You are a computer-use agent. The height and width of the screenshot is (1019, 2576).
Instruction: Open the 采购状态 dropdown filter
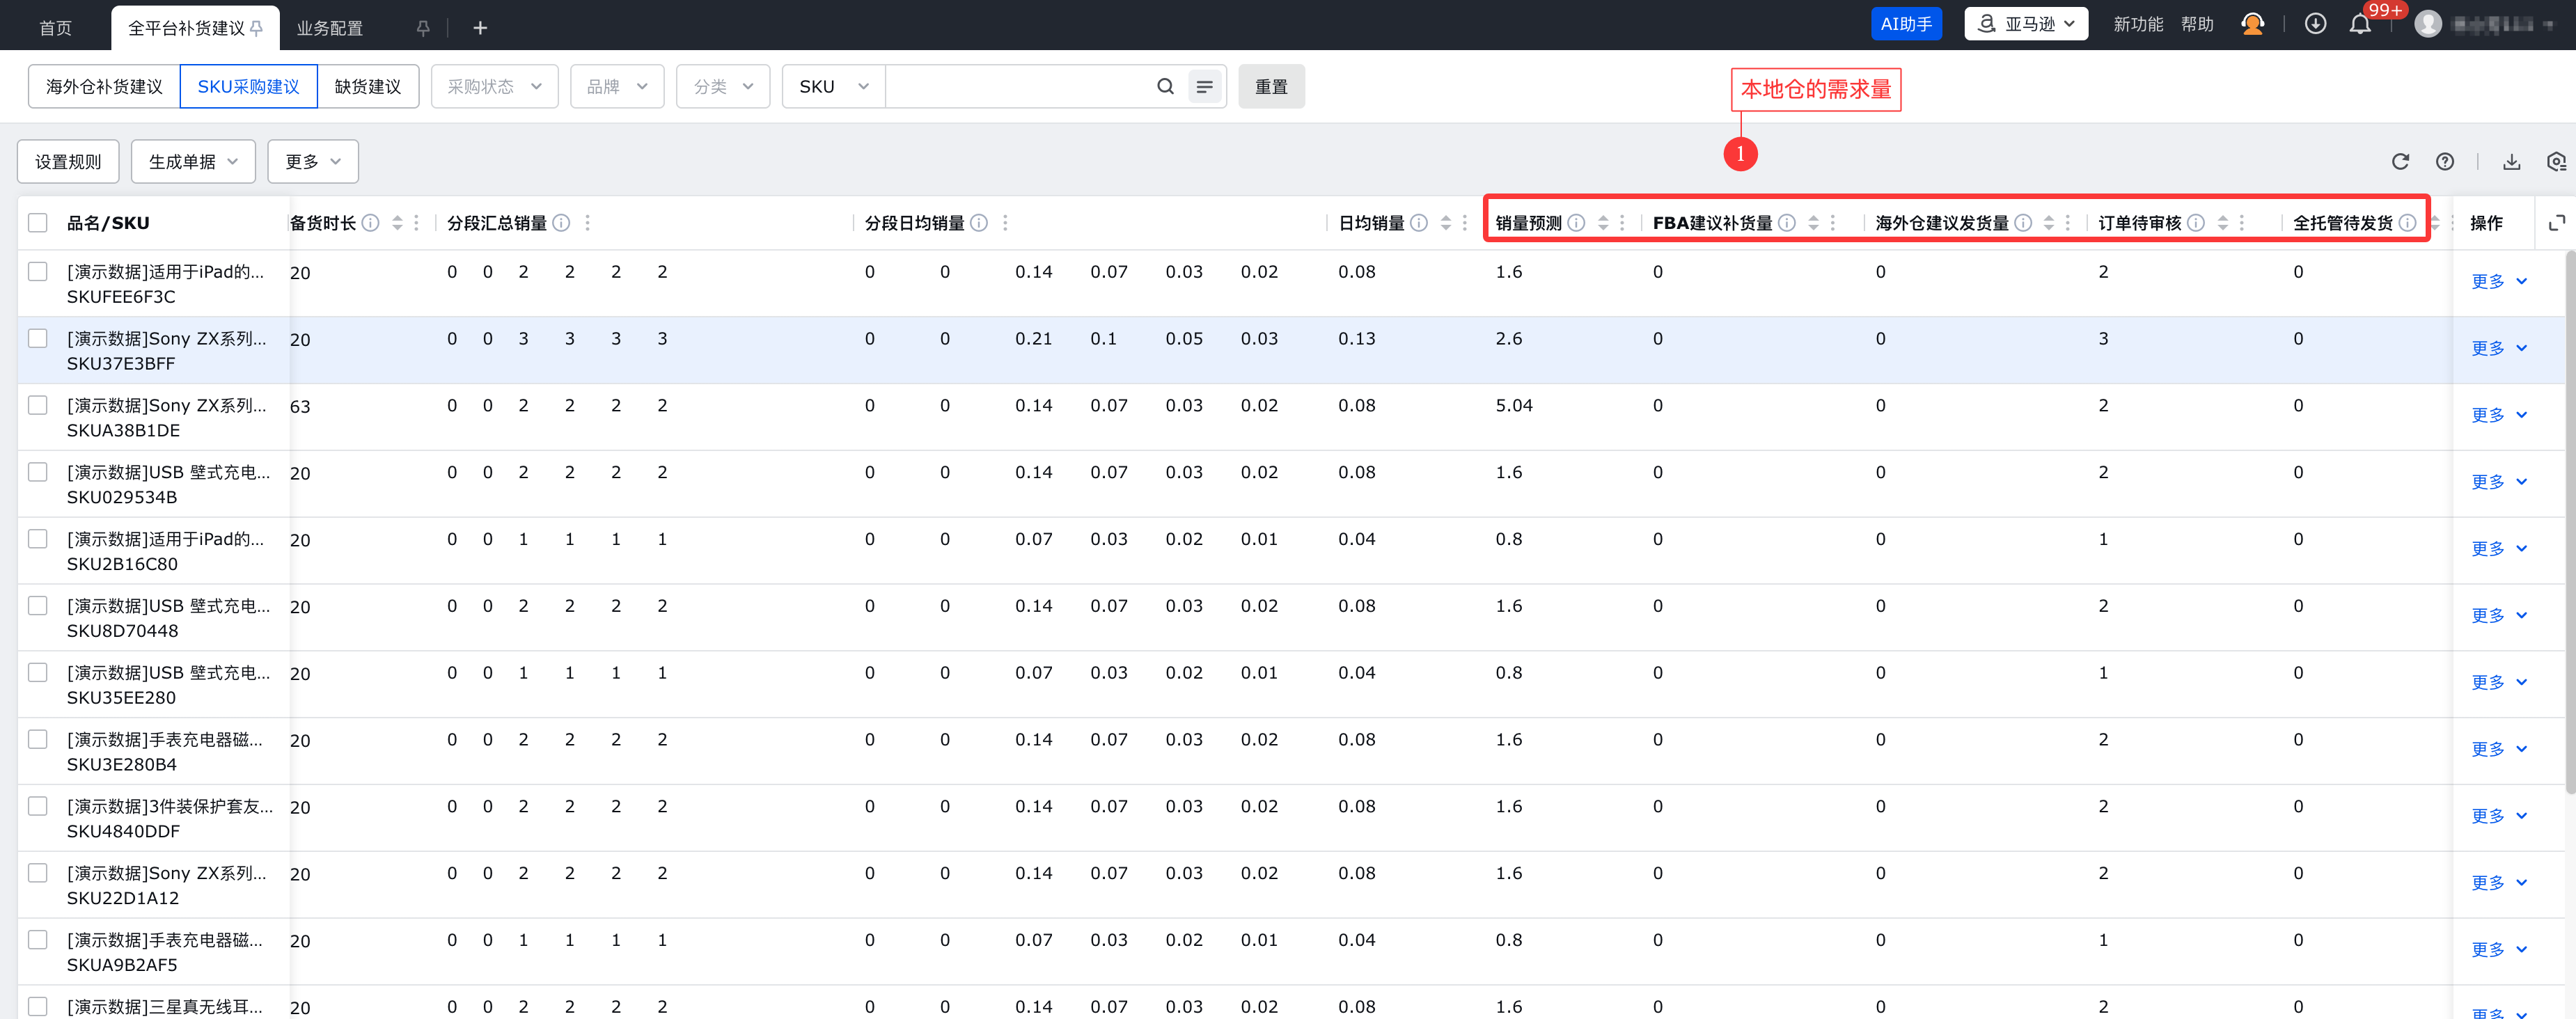[x=494, y=86]
